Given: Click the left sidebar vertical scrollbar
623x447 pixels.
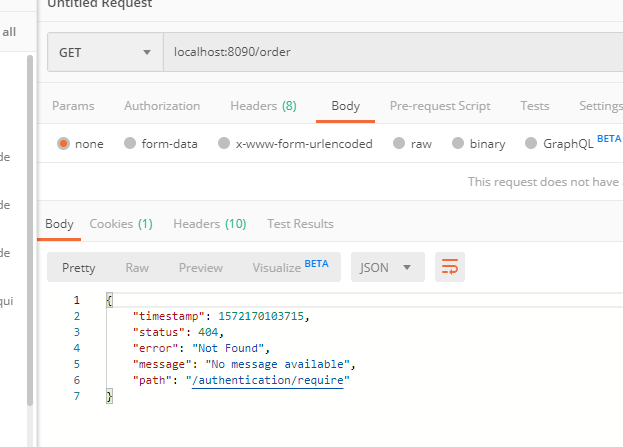Looking at the screenshot, I should pos(30,230).
